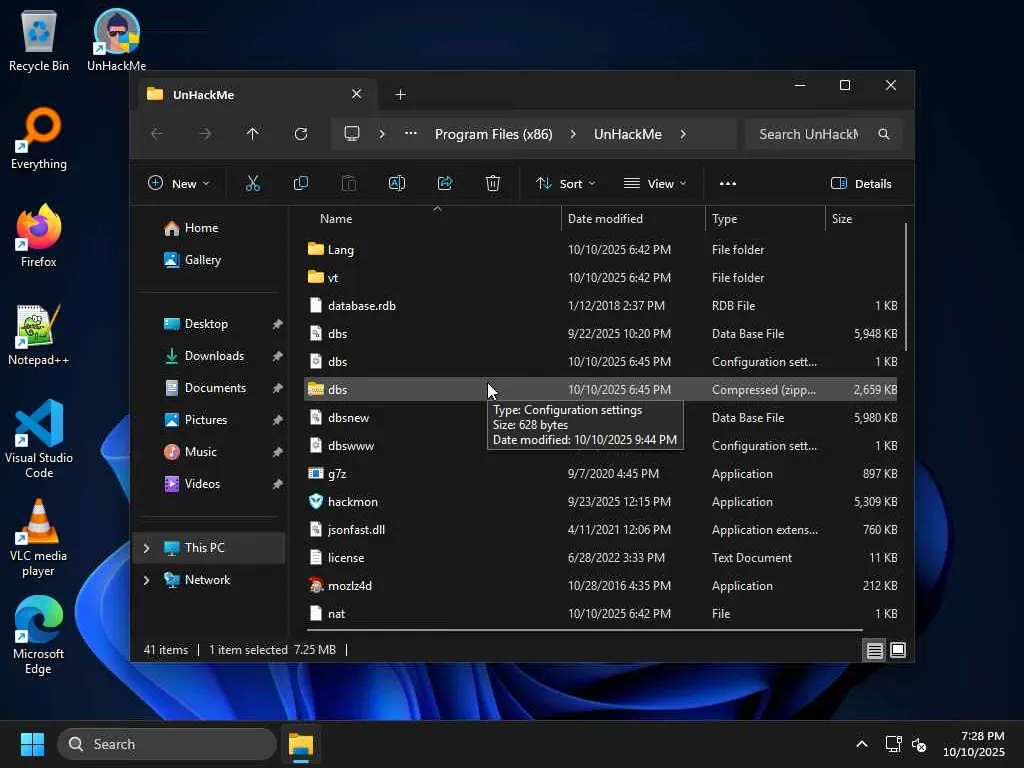Select the Microsoft Edge desktop icon
This screenshot has height=768, width=1024.
(39, 635)
